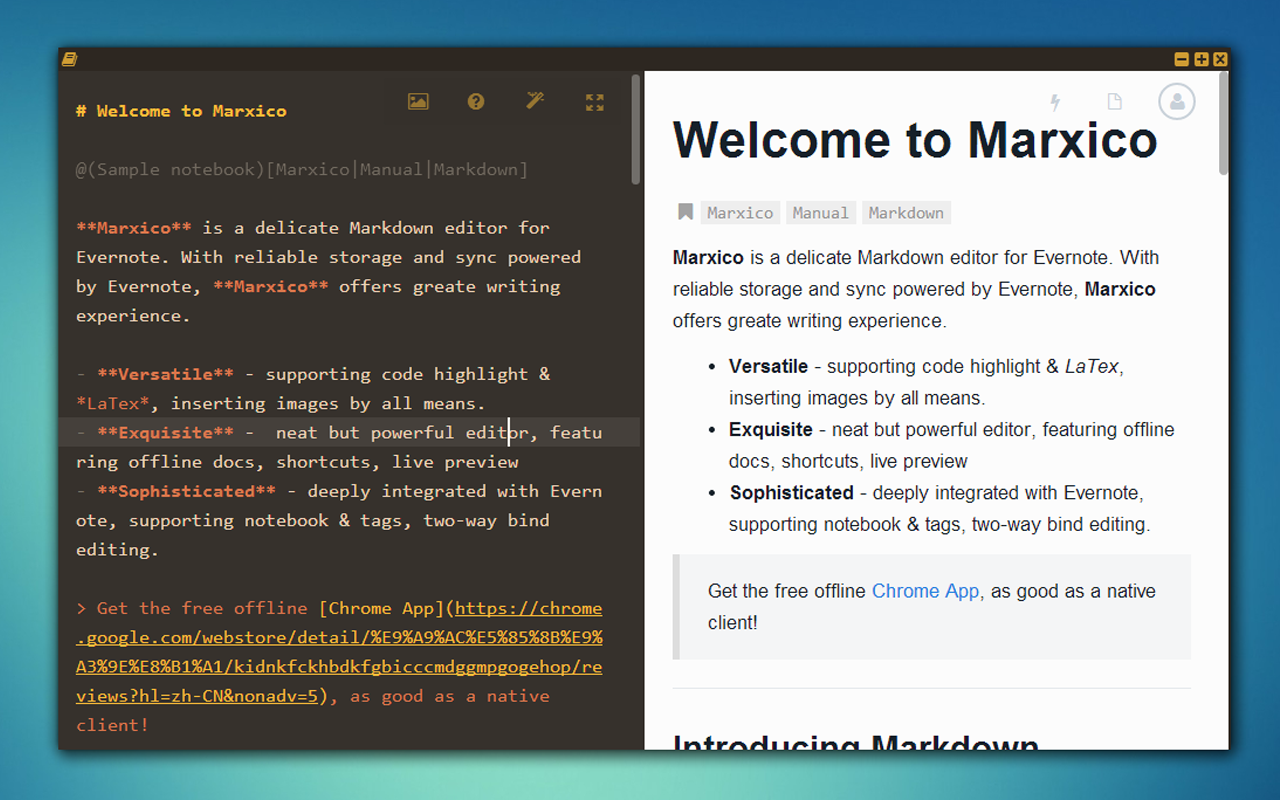Close the Marxico window

click(x=1220, y=60)
